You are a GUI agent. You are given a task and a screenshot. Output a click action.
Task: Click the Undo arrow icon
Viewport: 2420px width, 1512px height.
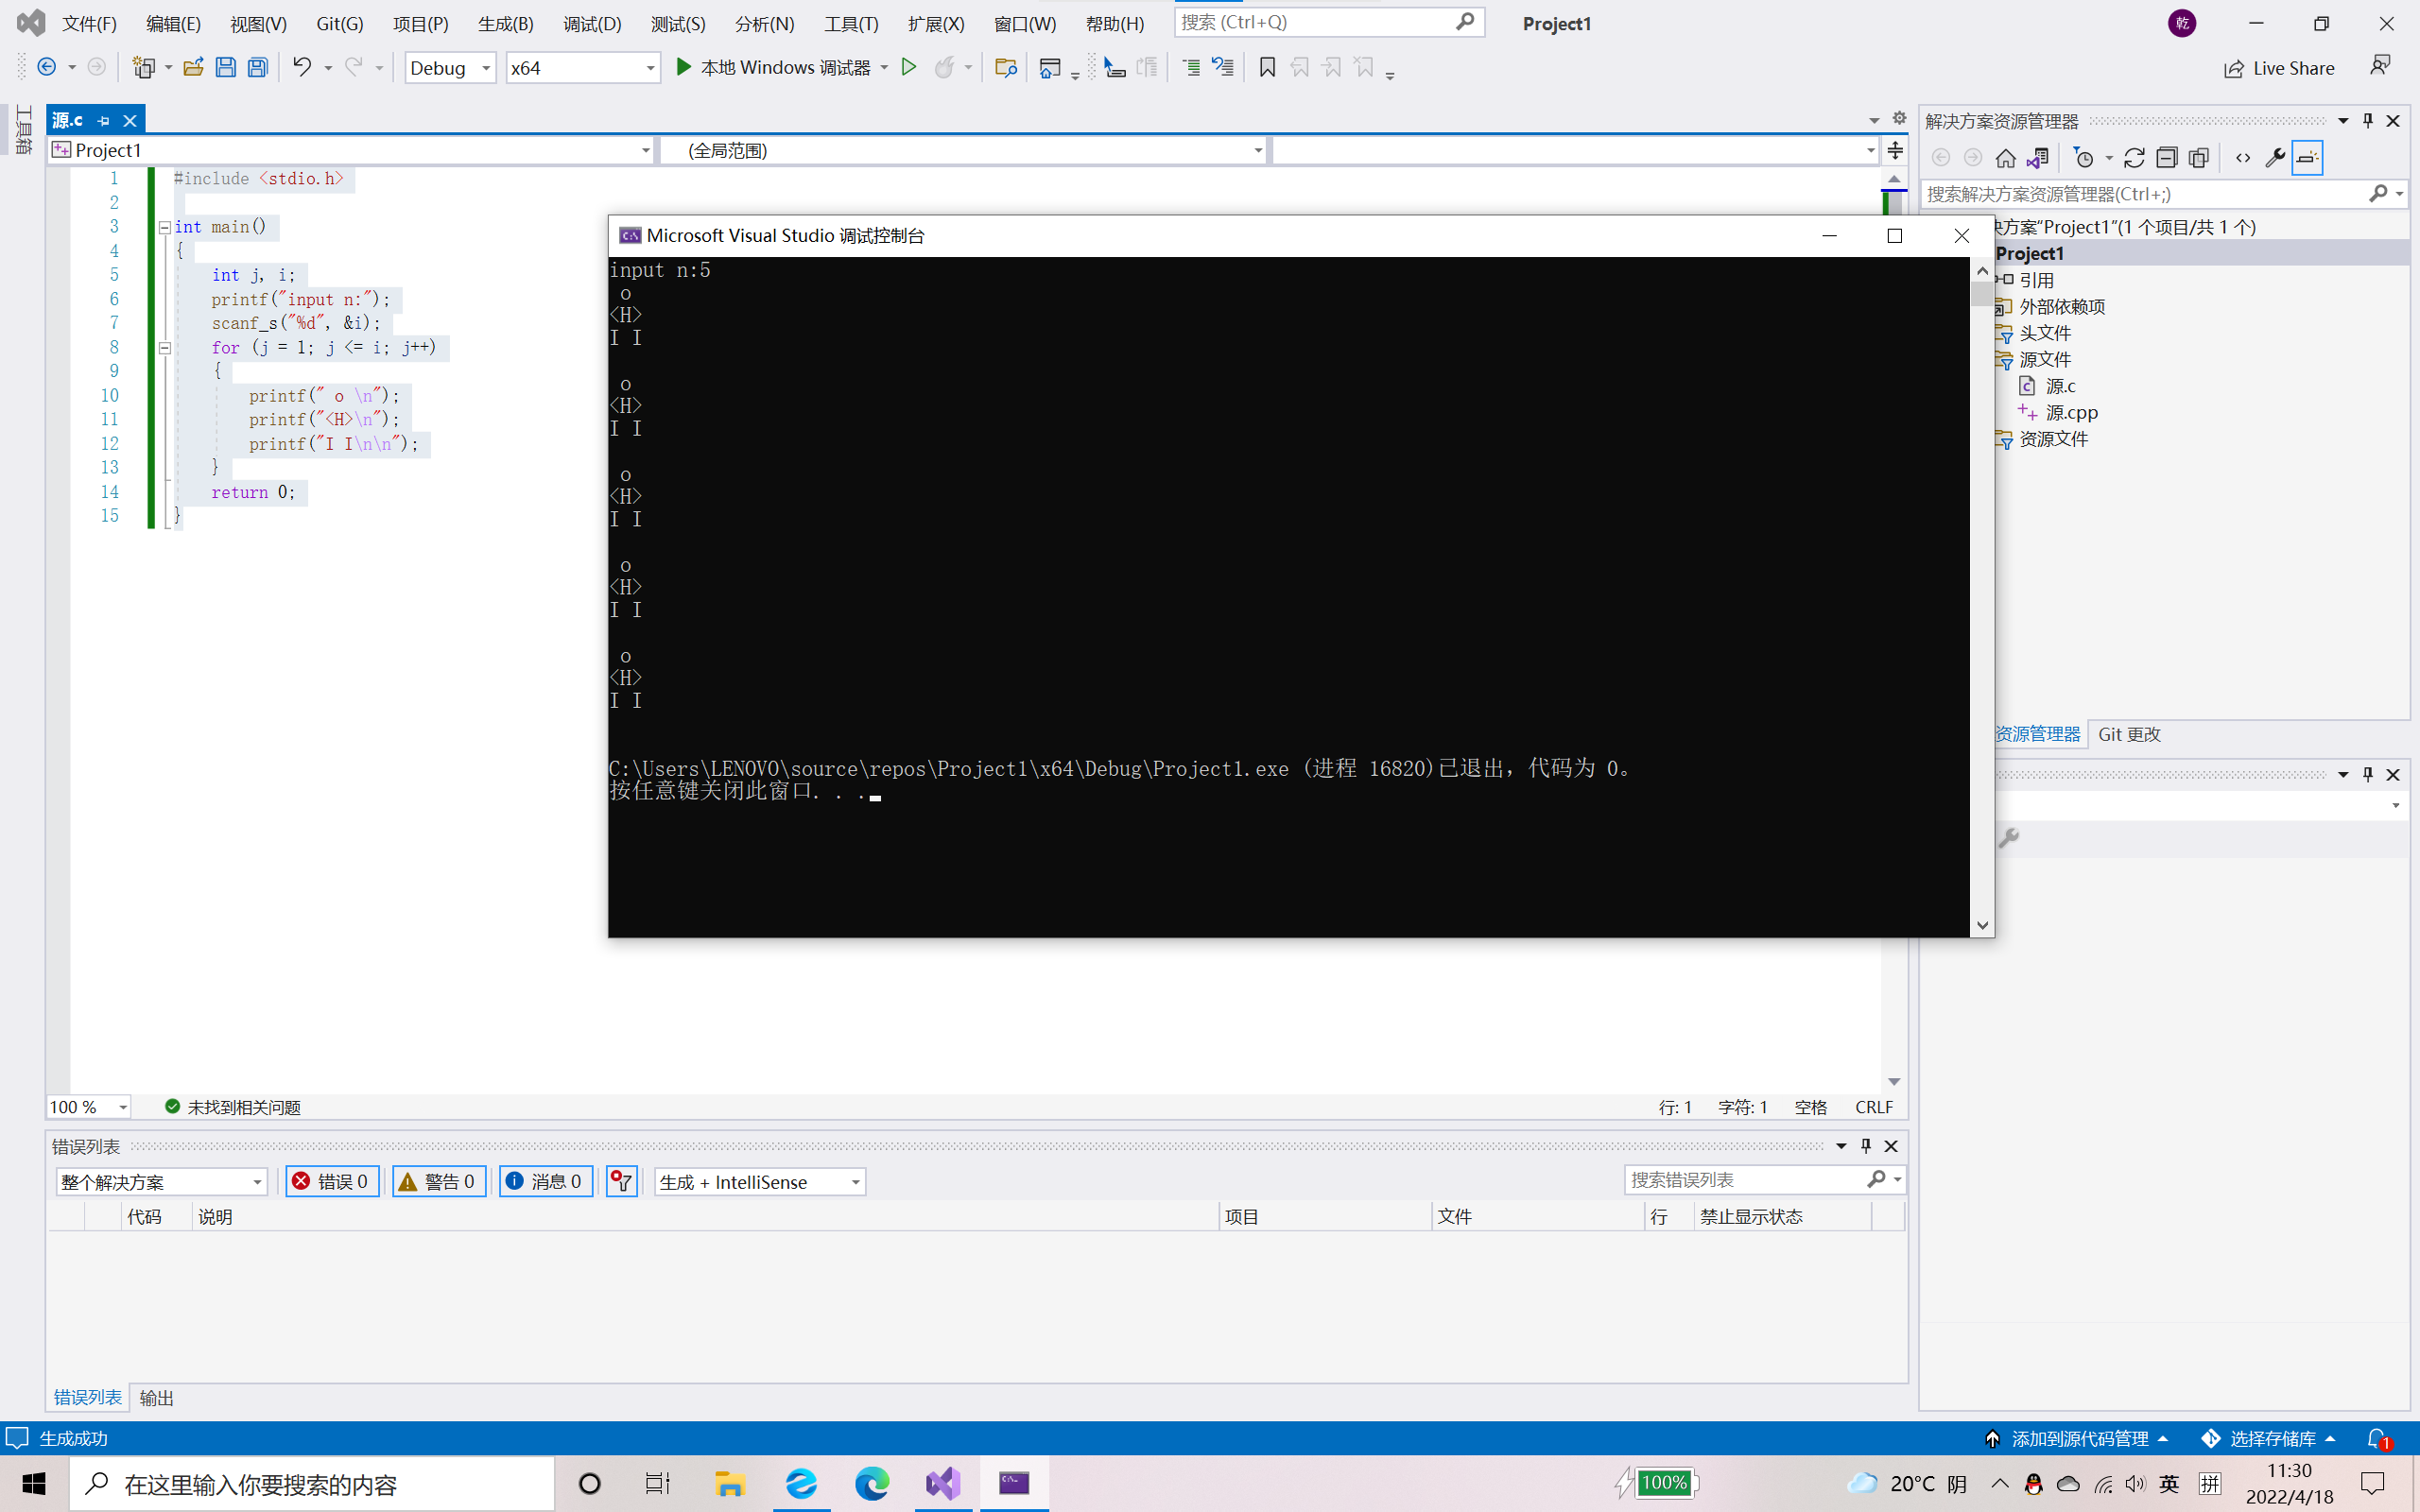pos(301,67)
